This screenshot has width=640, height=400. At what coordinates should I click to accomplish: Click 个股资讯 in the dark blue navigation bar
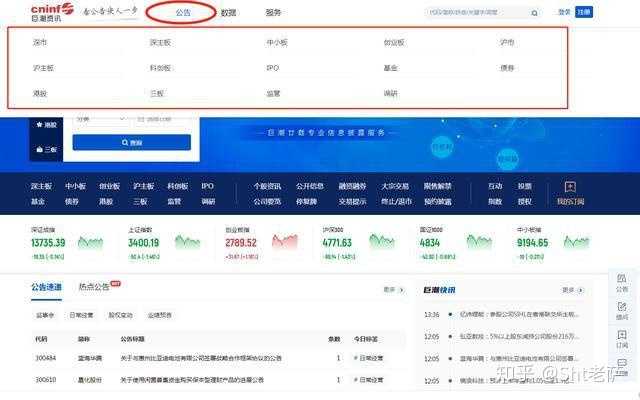[x=267, y=186]
